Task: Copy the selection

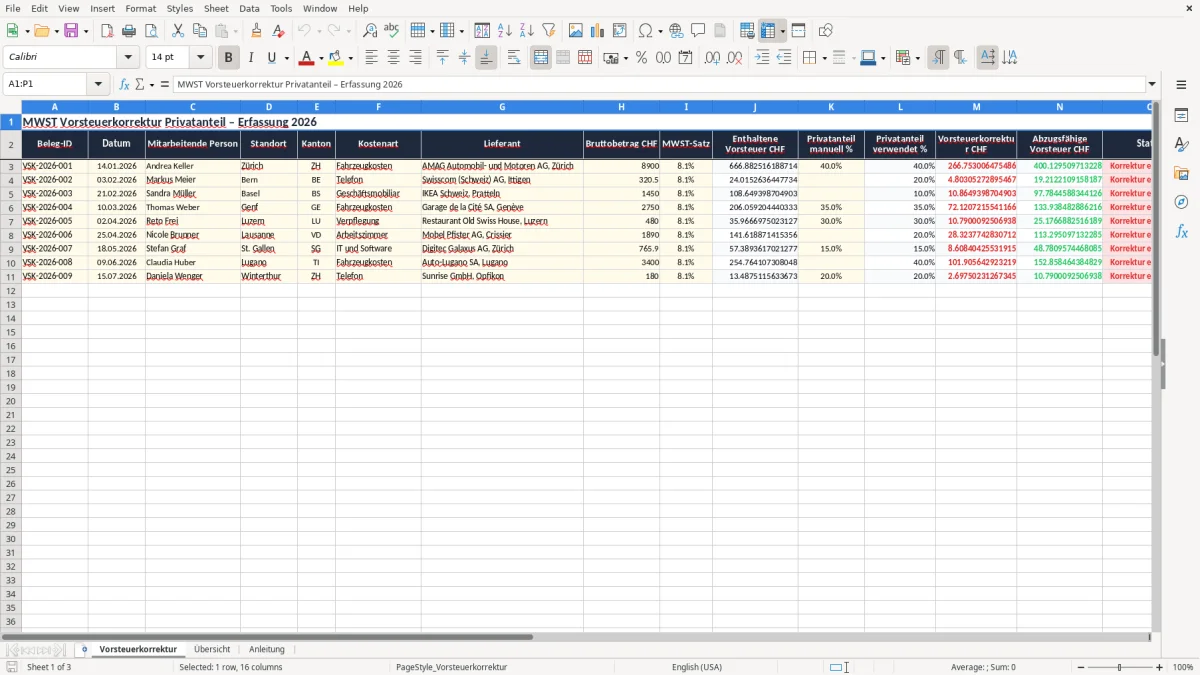Action: [x=200, y=31]
